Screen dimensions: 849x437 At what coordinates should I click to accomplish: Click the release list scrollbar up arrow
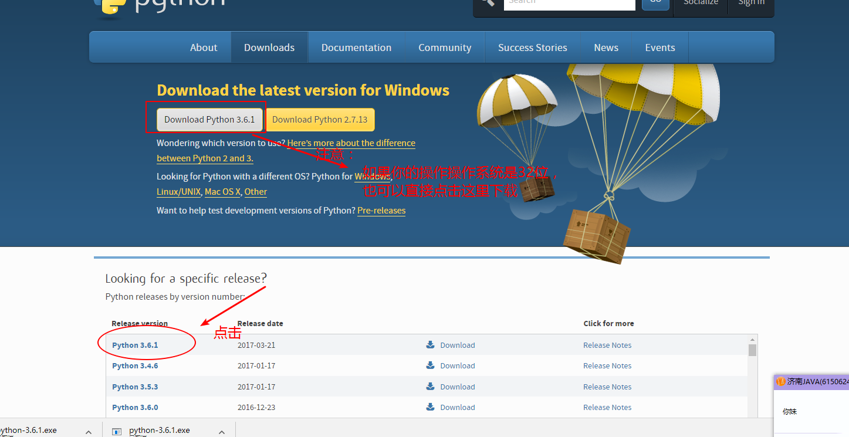click(752, 340)
